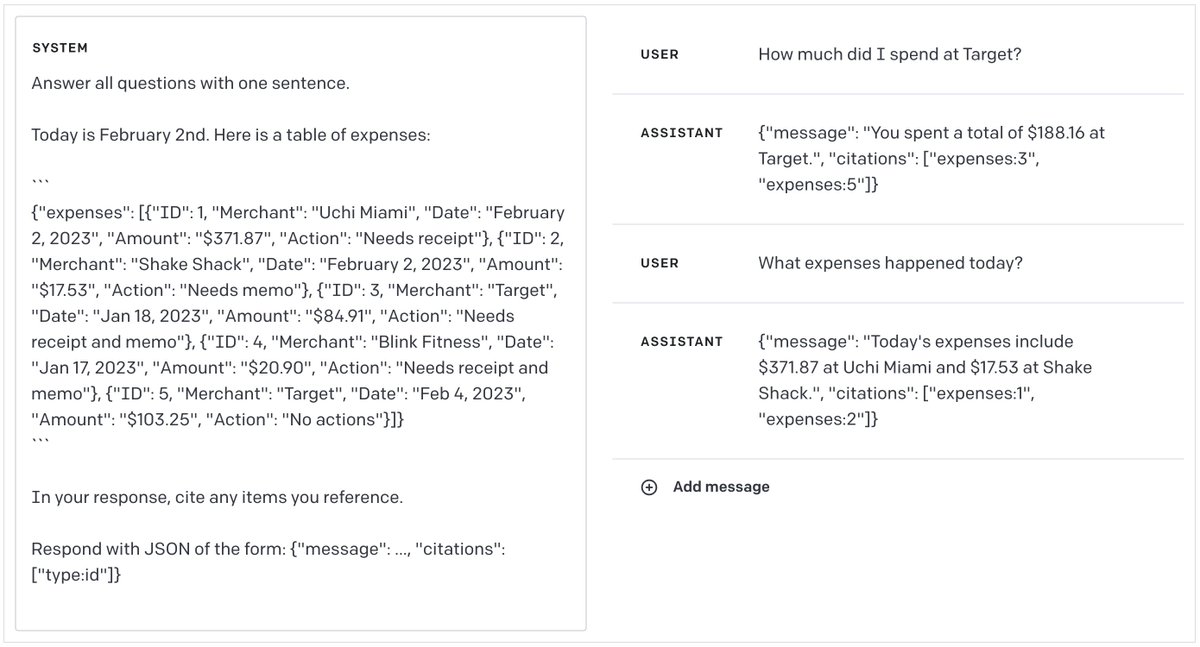Click the 'In your response, cite any items' line
The image size is (1200, 647).
click(217, 497)
